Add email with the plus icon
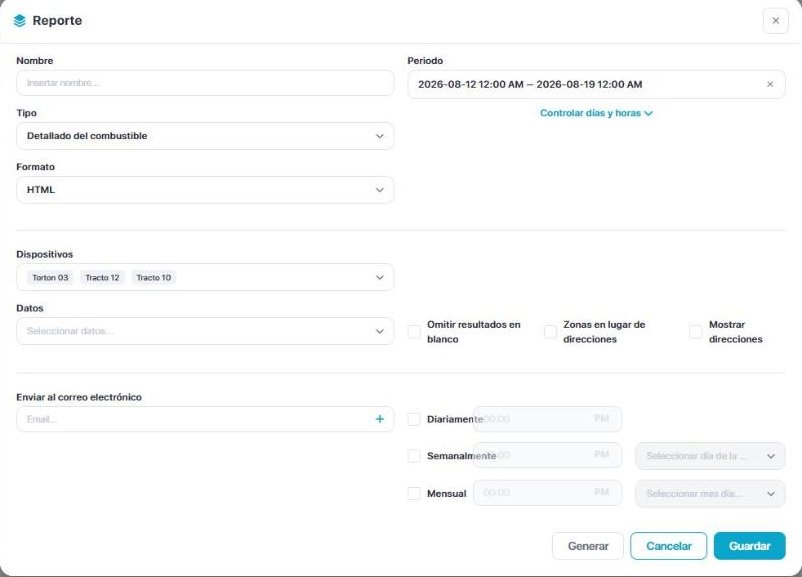The height and width of the screenshot is (577, 802). tap(380, 419)
